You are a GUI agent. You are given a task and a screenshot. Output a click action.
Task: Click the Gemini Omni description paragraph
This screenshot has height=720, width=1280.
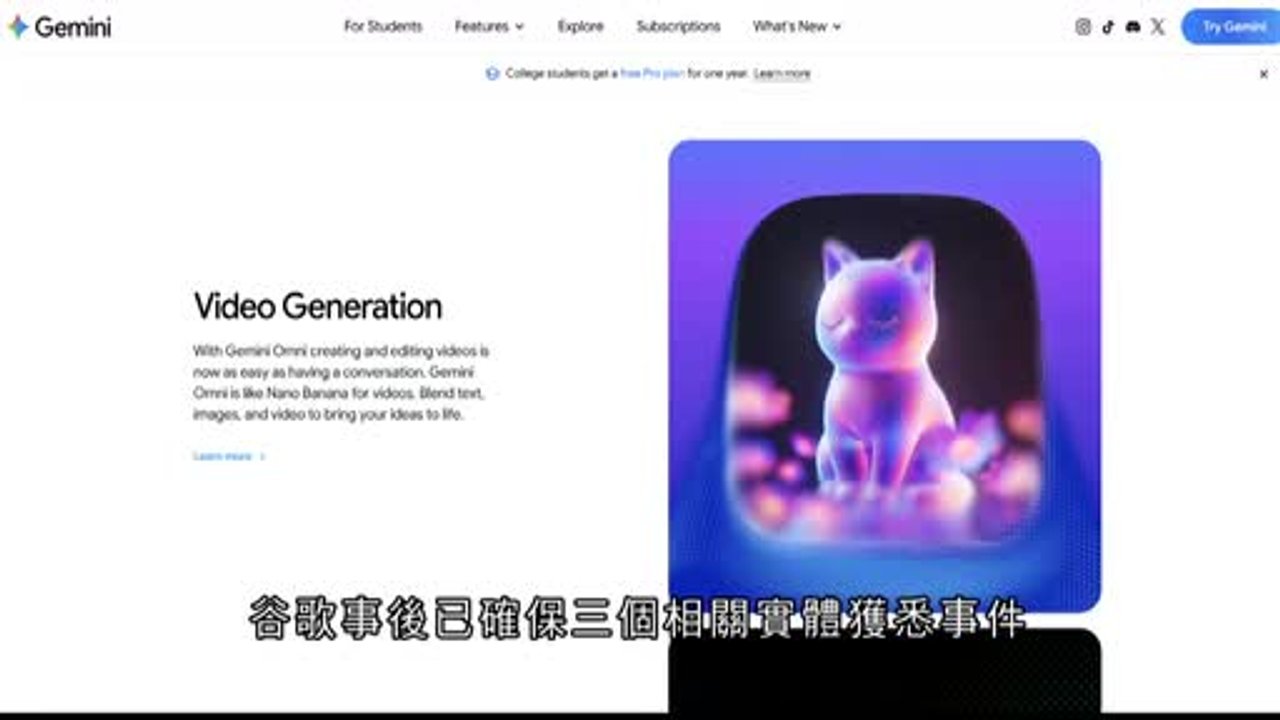341,383
